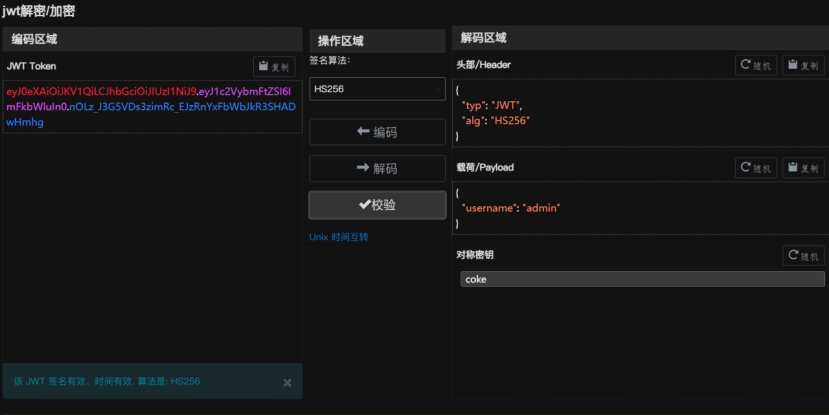Click the 编码 encode button
Image resolution: width=829 pixels, height=415 pixels.
coord(377,132)
